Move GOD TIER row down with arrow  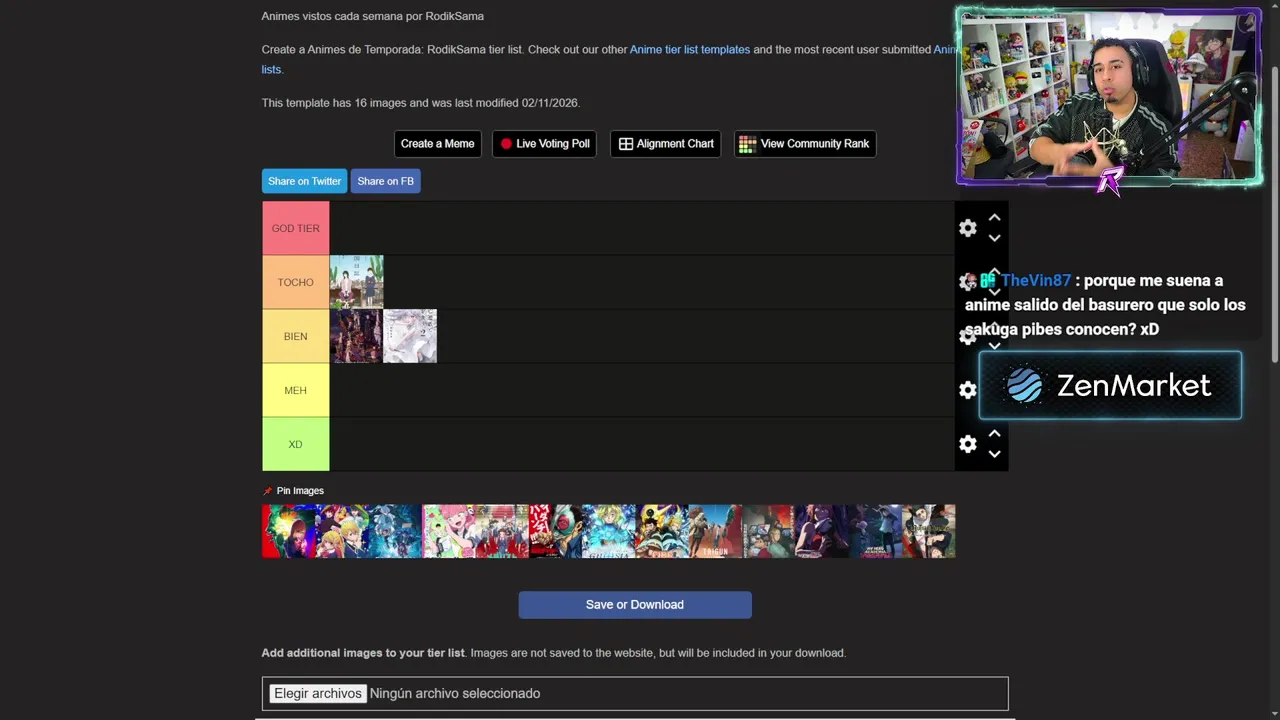click(x=994, y=238)
